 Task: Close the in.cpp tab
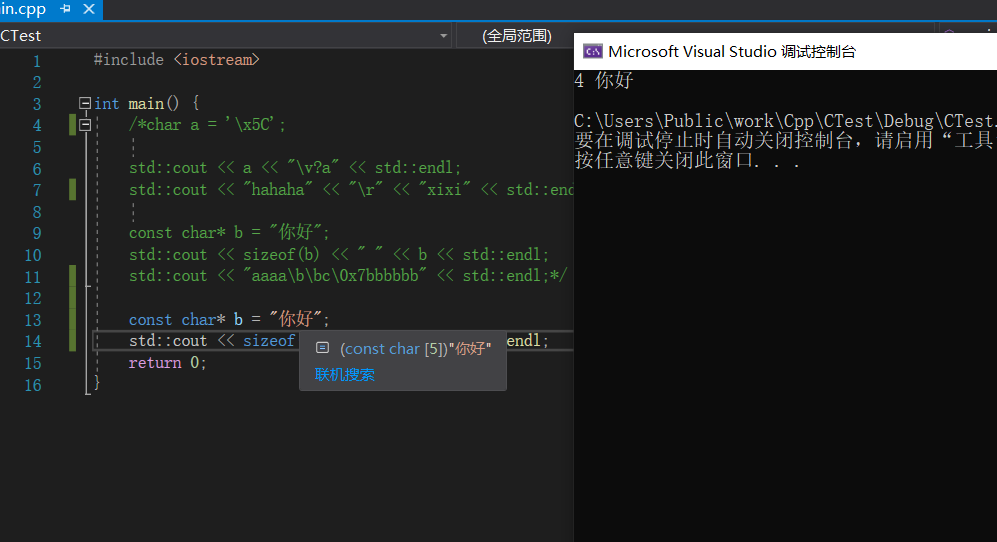(x=88, y=9)
